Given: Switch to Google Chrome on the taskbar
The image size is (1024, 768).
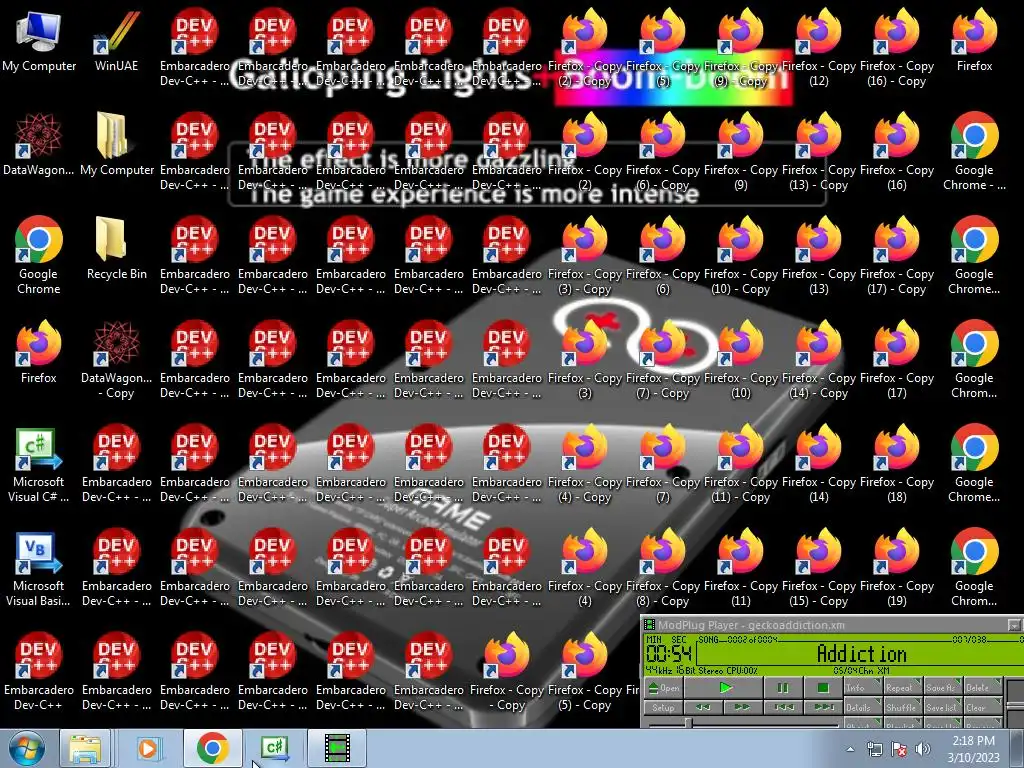Looking at the screenshot, I should pyautogui.click(x=213, y=748).
